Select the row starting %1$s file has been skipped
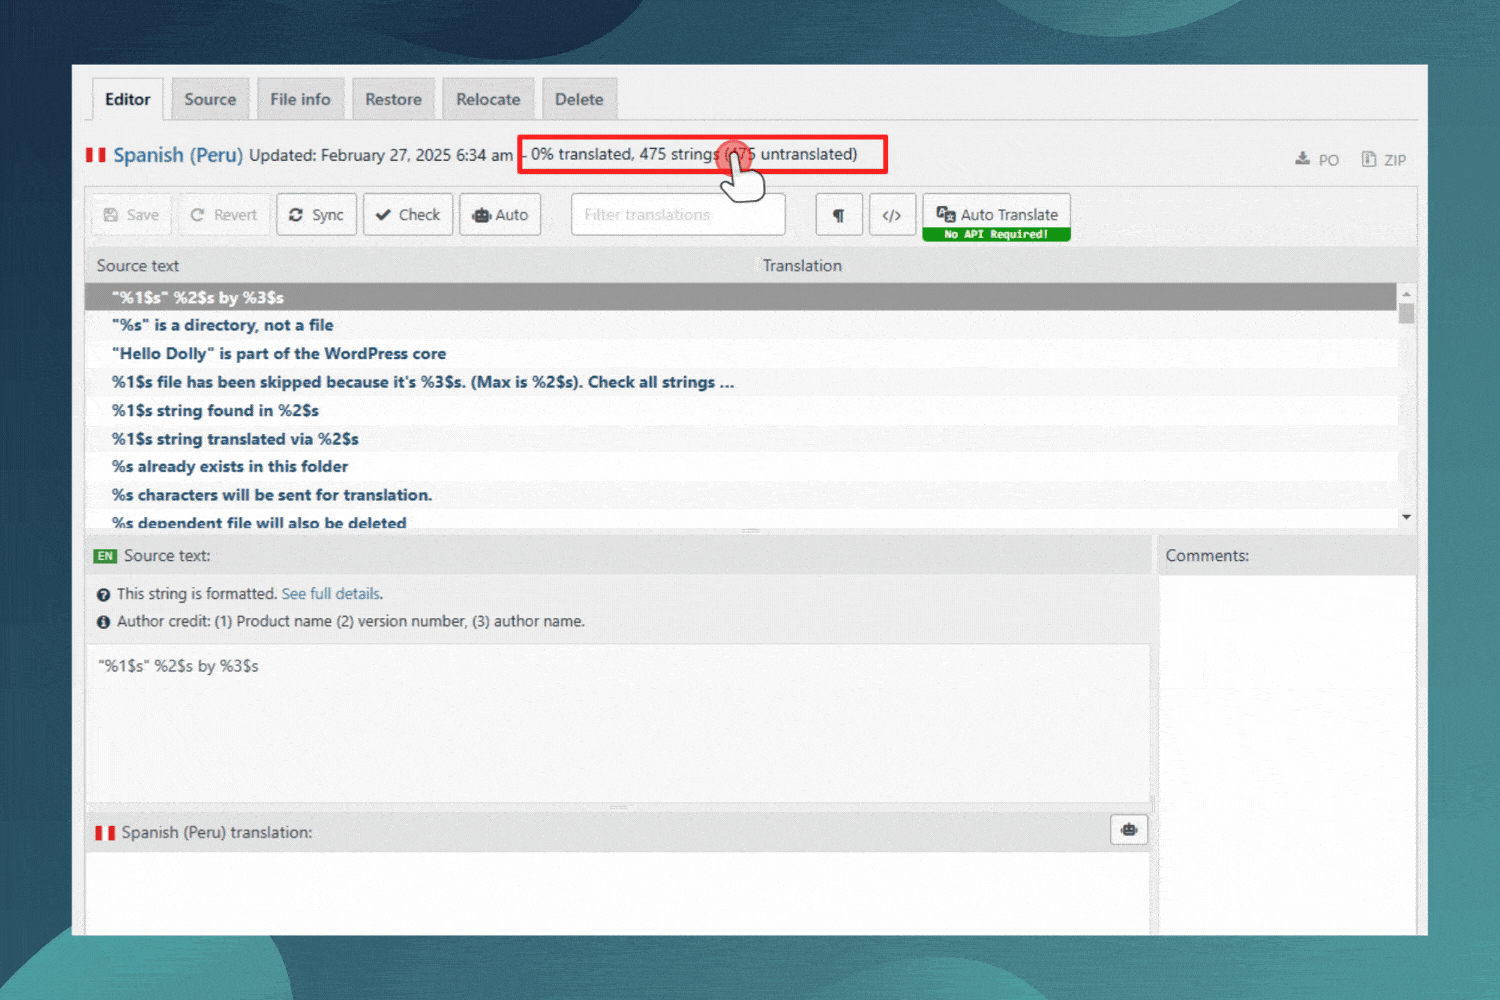The width and height of the screenshot is (1500, 1000). 740,382
